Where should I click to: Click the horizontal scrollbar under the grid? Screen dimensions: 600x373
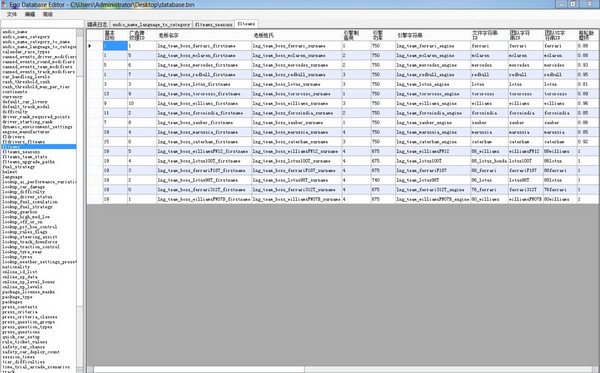pyautogui.click(x=342, y=369)
